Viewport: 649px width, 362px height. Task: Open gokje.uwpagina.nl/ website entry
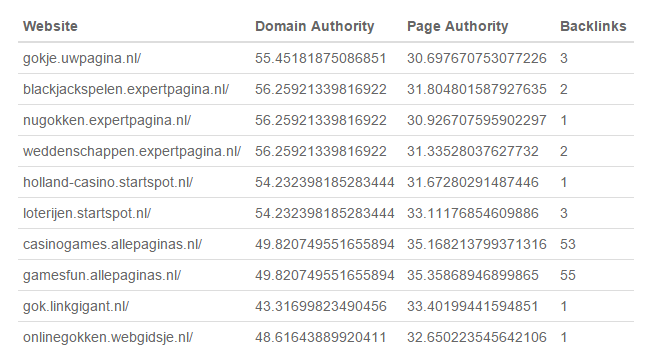(x=82, y=58)
